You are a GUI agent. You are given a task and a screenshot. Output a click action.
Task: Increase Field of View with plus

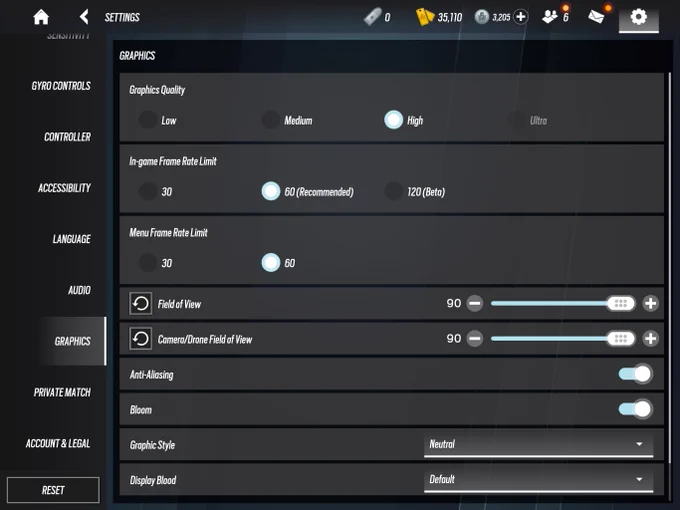coord(651,304)
